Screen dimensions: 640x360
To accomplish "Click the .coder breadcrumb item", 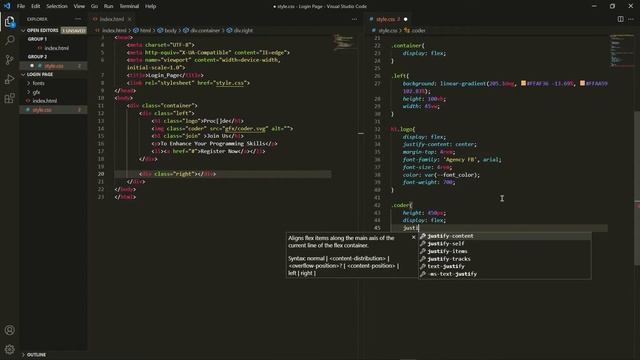I will tap(415, 30).
